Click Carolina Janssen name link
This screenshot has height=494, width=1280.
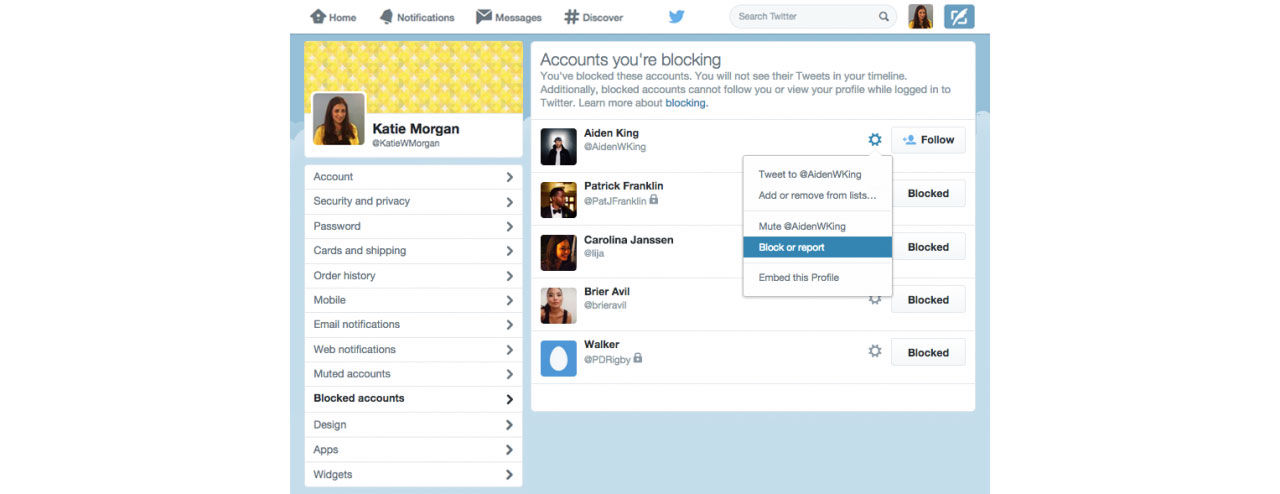coord(629,240)
